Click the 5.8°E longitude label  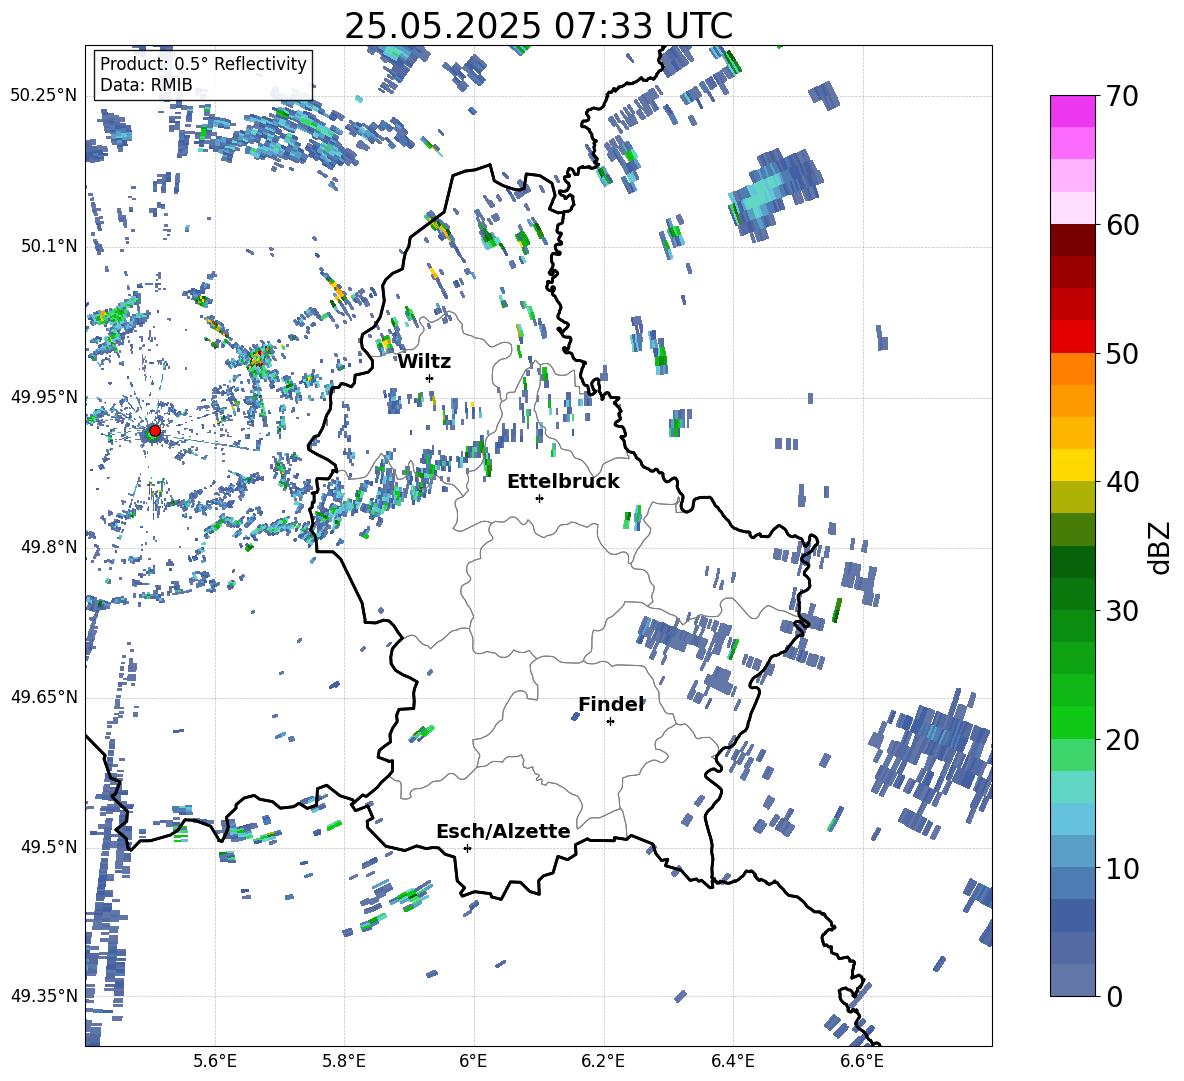(x=344, y=1061)
